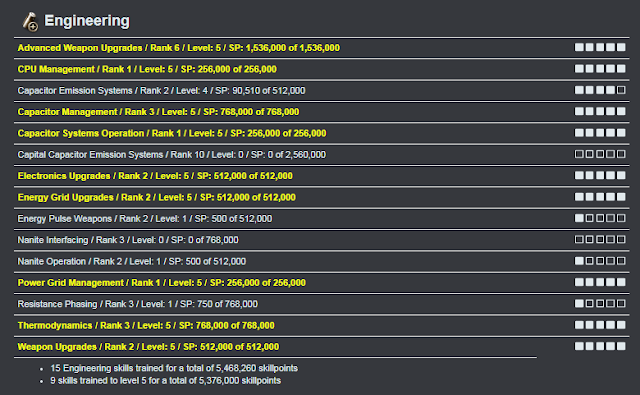Click the Engineering category icon

[x=30, y=21]
